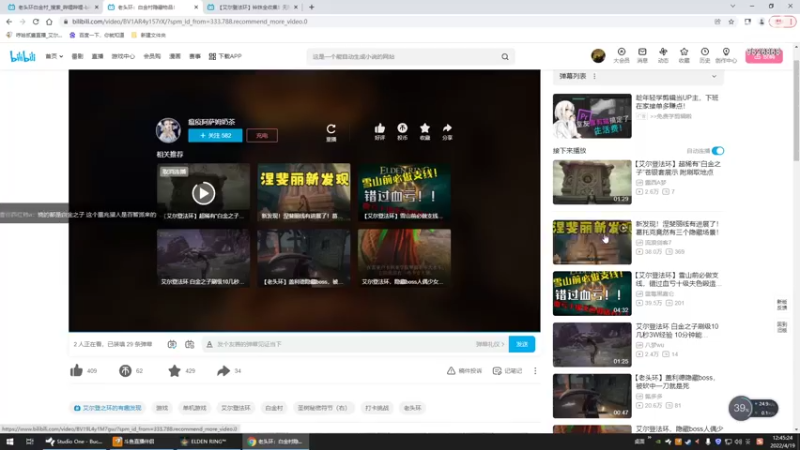Open the 打卡挑战 tag
The width and height of the screenshot is (800, 450).
(377, 408)
